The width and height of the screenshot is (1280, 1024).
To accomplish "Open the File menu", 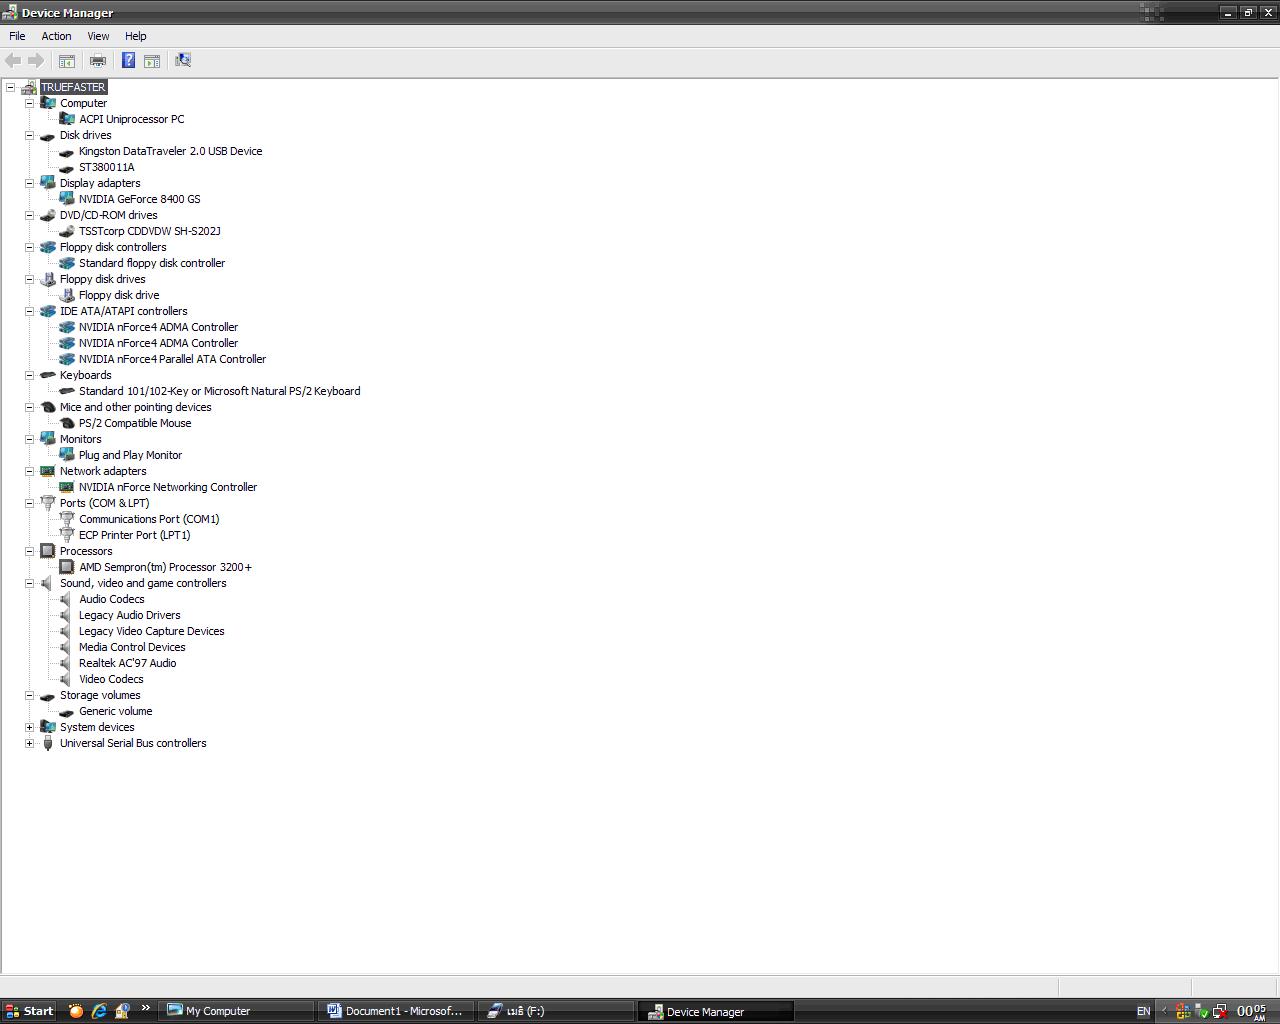I will click(x=17, y=36).
